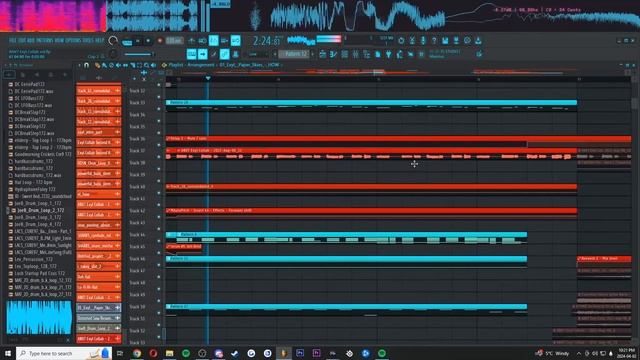Viewport: 640px width, 360px height.
Task: Expand Joe8_Drum_Loop_2_172 browser item
Action: coord(40,210)
